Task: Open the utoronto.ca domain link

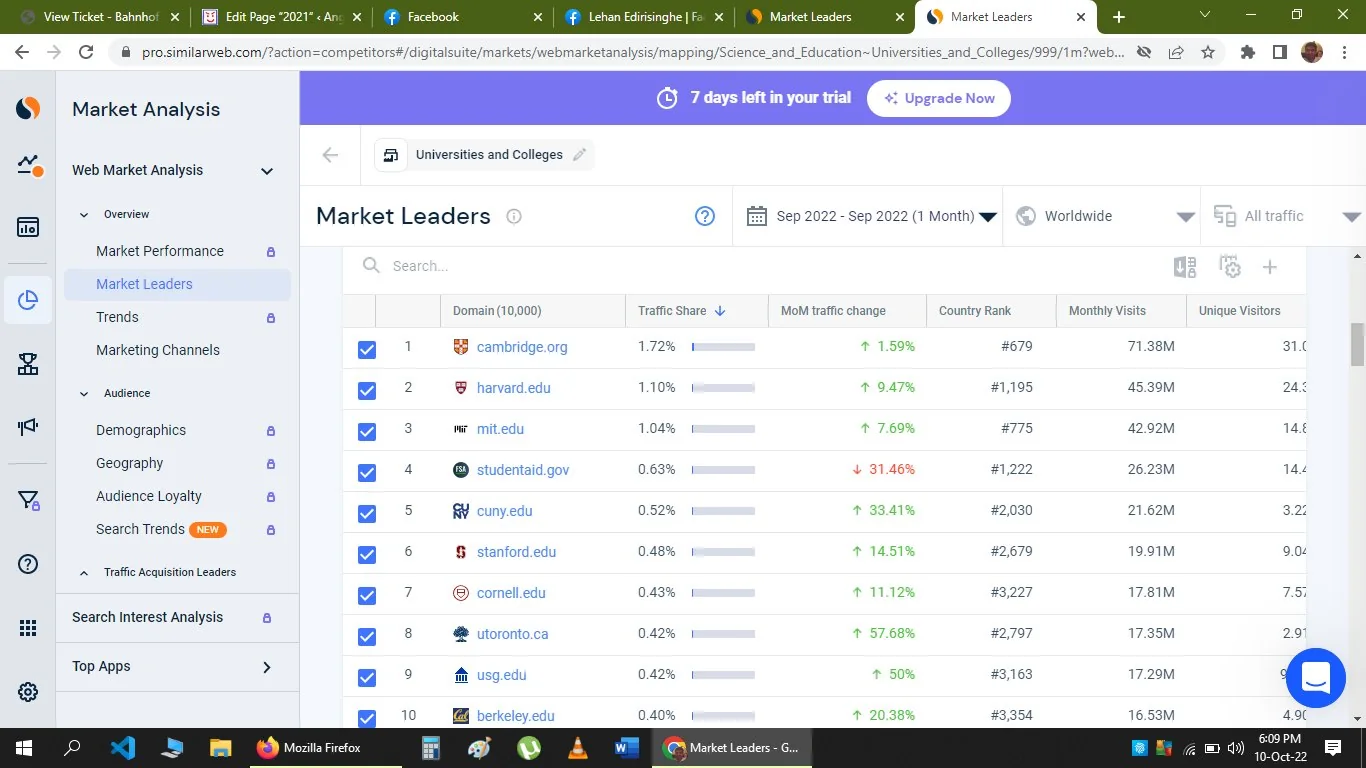Action: (513, 634)
